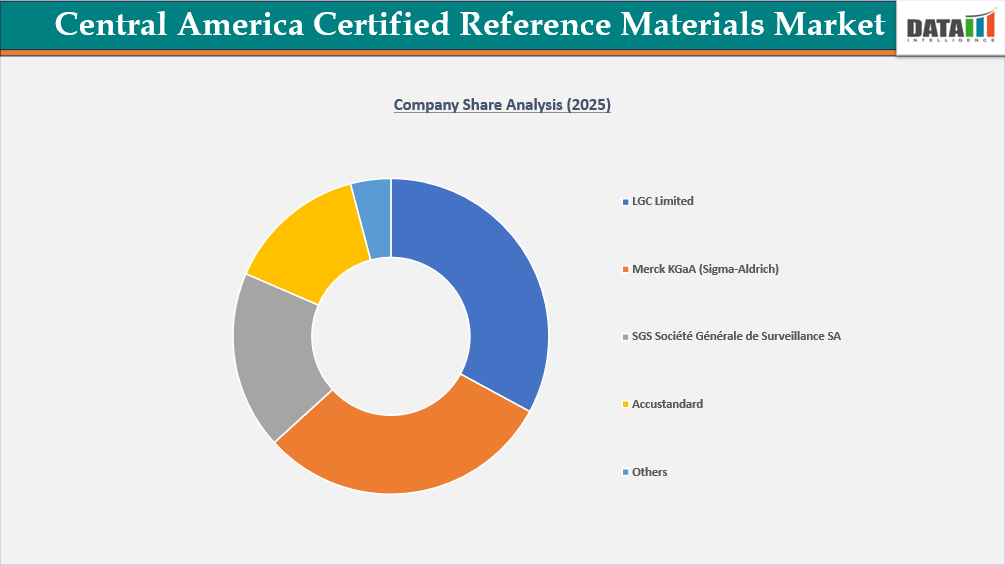Select the LGC Limited legend label
This screenshot has width=1005, height=565.
pyautogui.click(x=663, y=201)
